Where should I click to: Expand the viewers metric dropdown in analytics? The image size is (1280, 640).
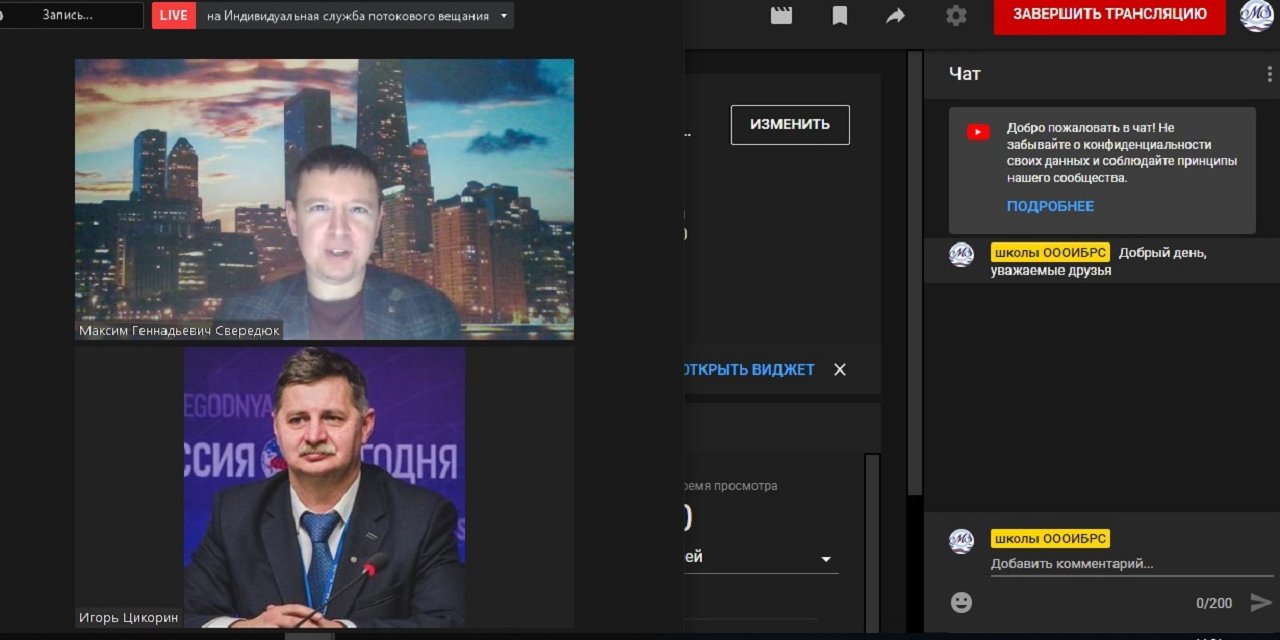(824, 559)
